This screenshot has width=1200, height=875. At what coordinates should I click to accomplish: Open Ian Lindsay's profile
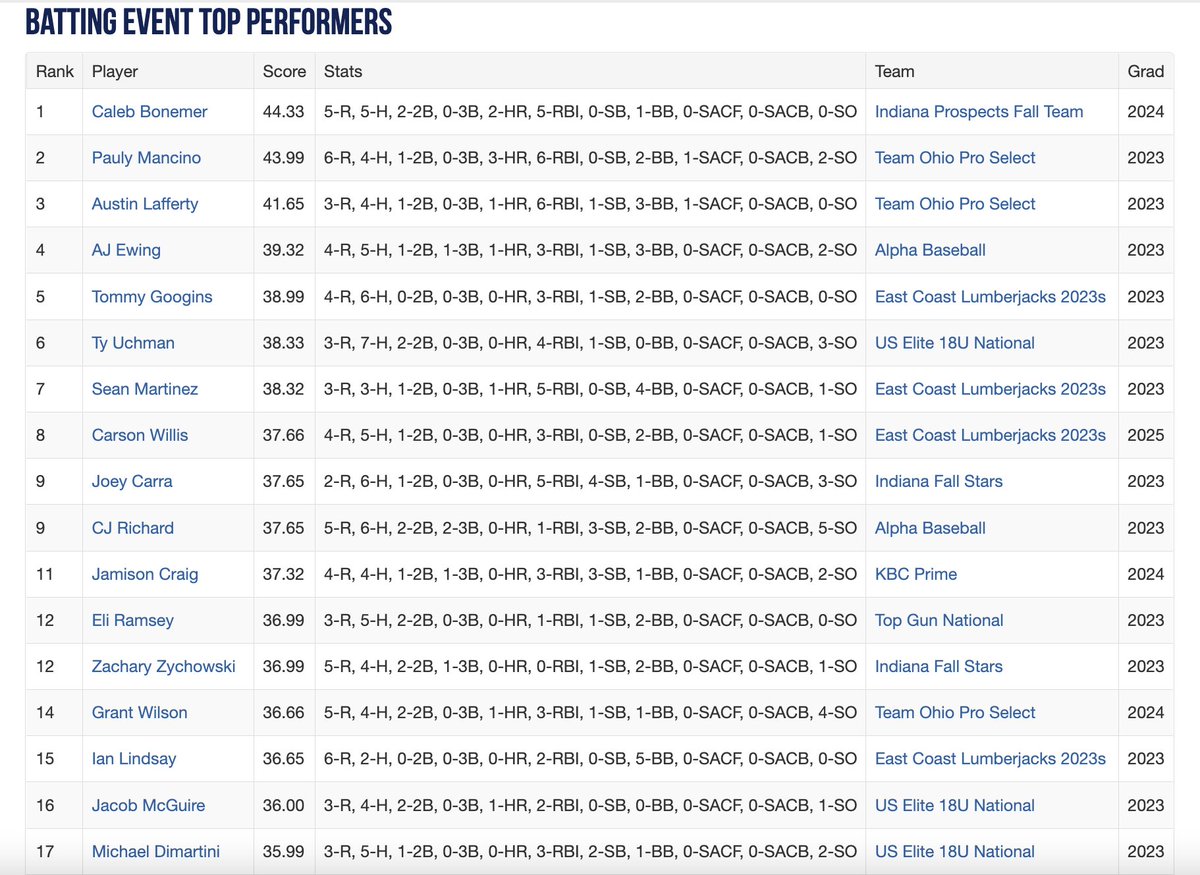pyautogui.click(x=134, y=759)
